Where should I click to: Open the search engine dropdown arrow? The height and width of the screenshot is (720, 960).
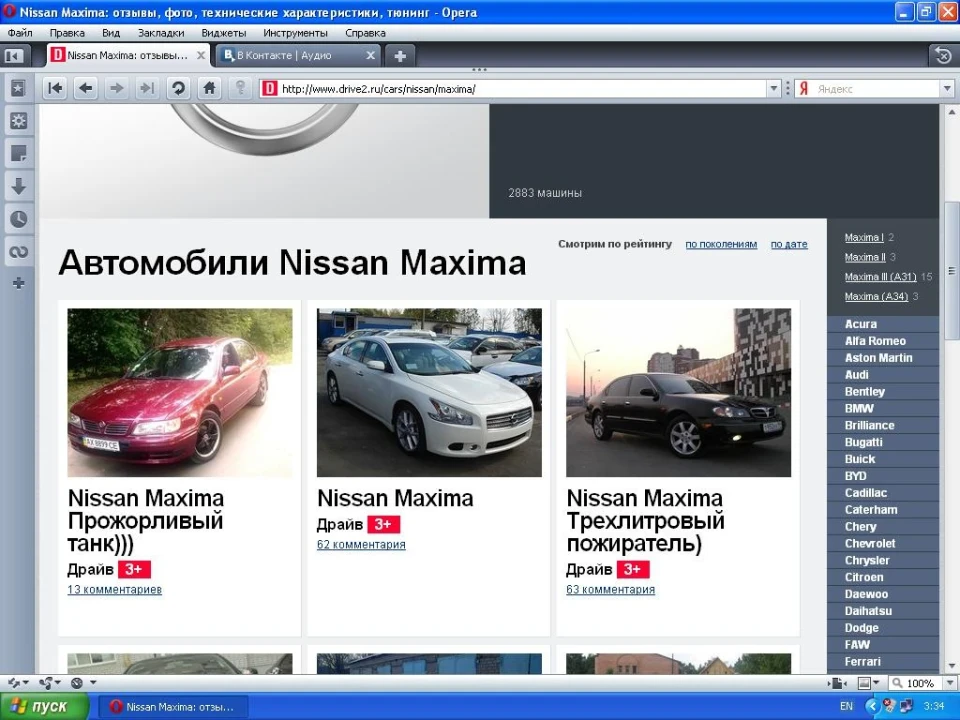point(947,89)
